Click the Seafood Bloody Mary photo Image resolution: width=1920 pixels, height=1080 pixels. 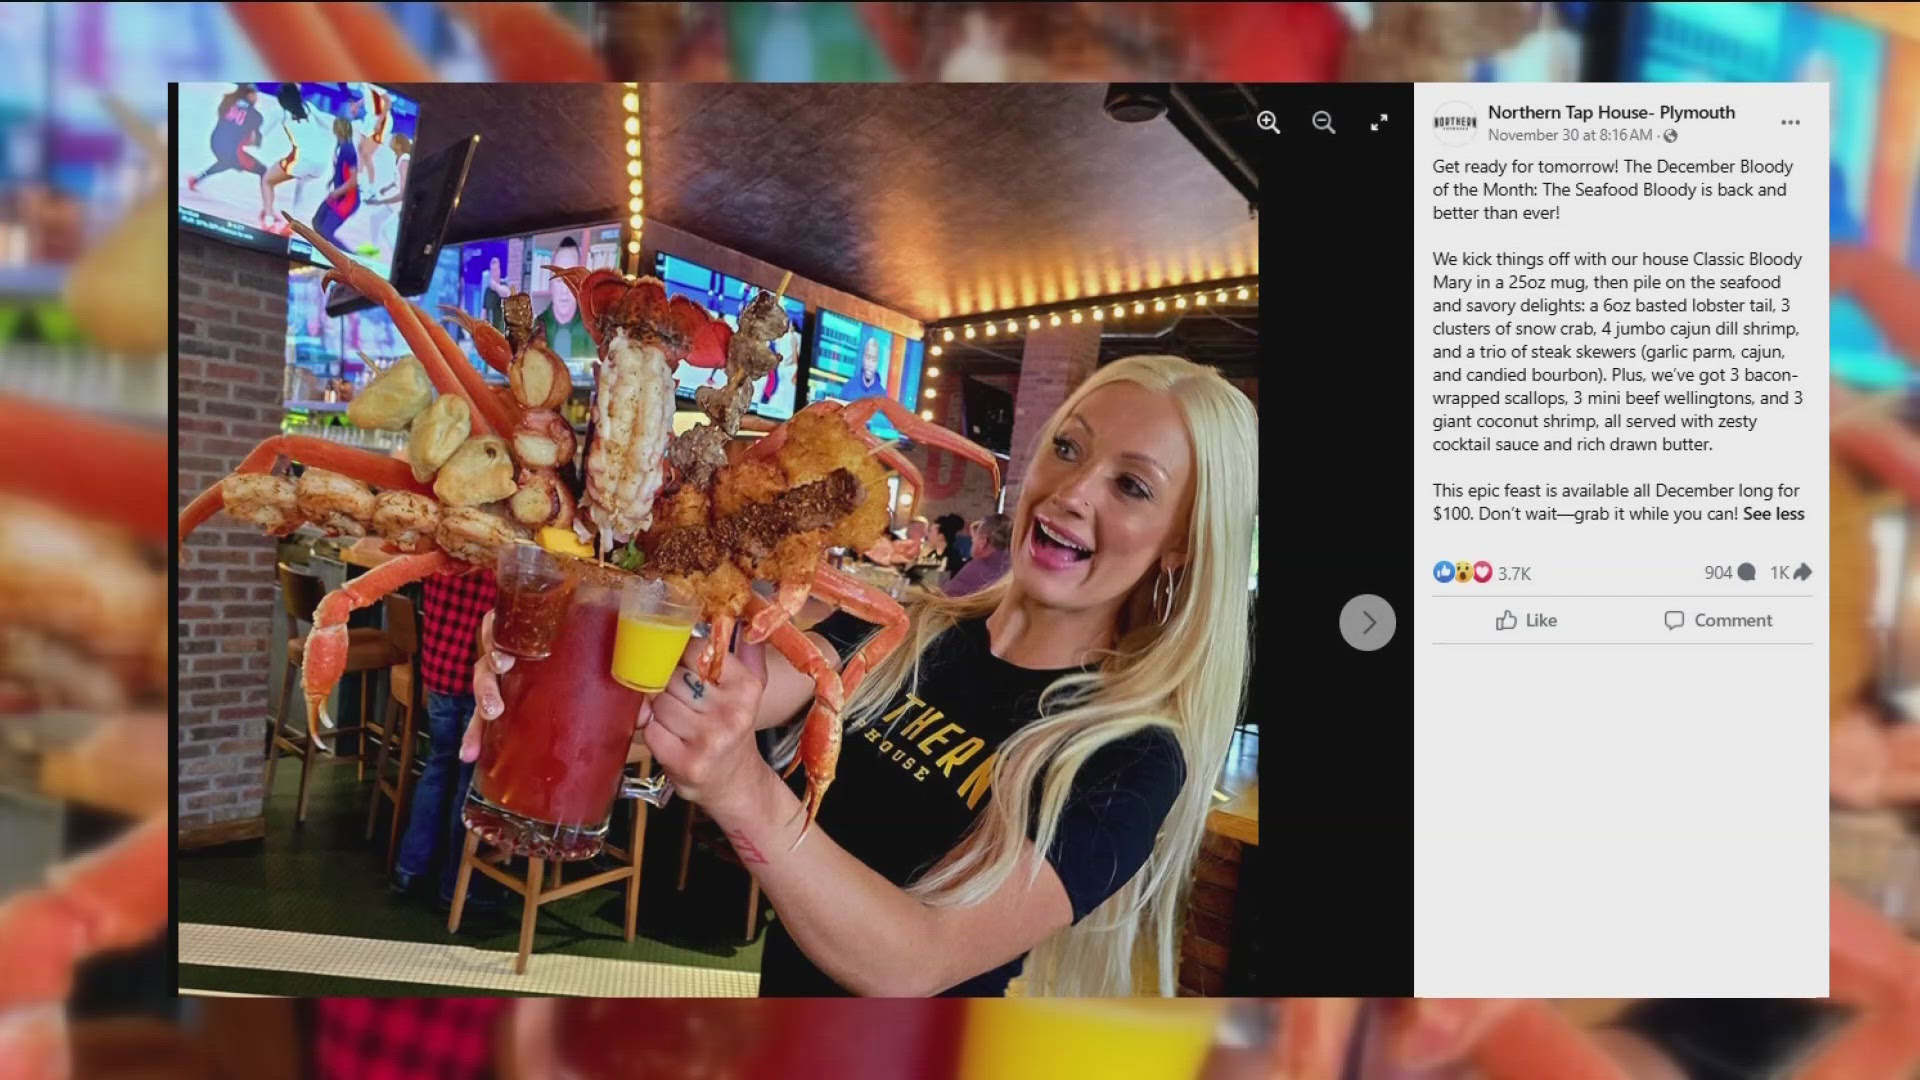(x=718, y=540)
